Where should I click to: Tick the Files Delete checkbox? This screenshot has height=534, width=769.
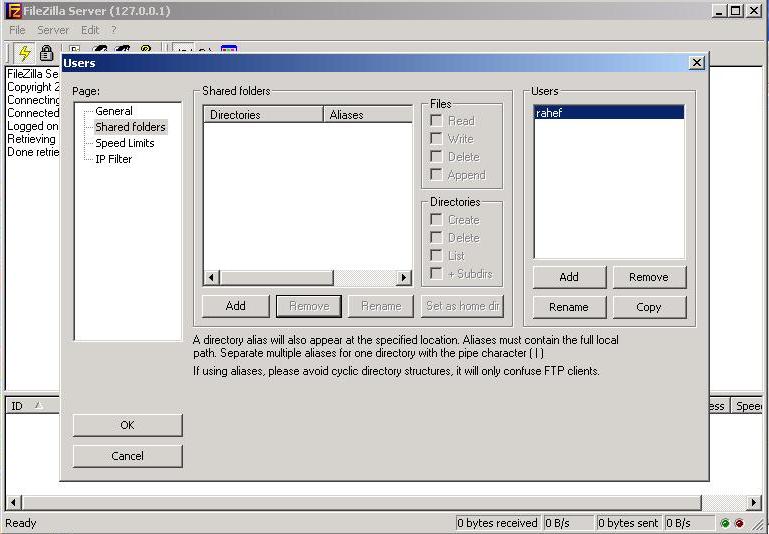point(436,156)
